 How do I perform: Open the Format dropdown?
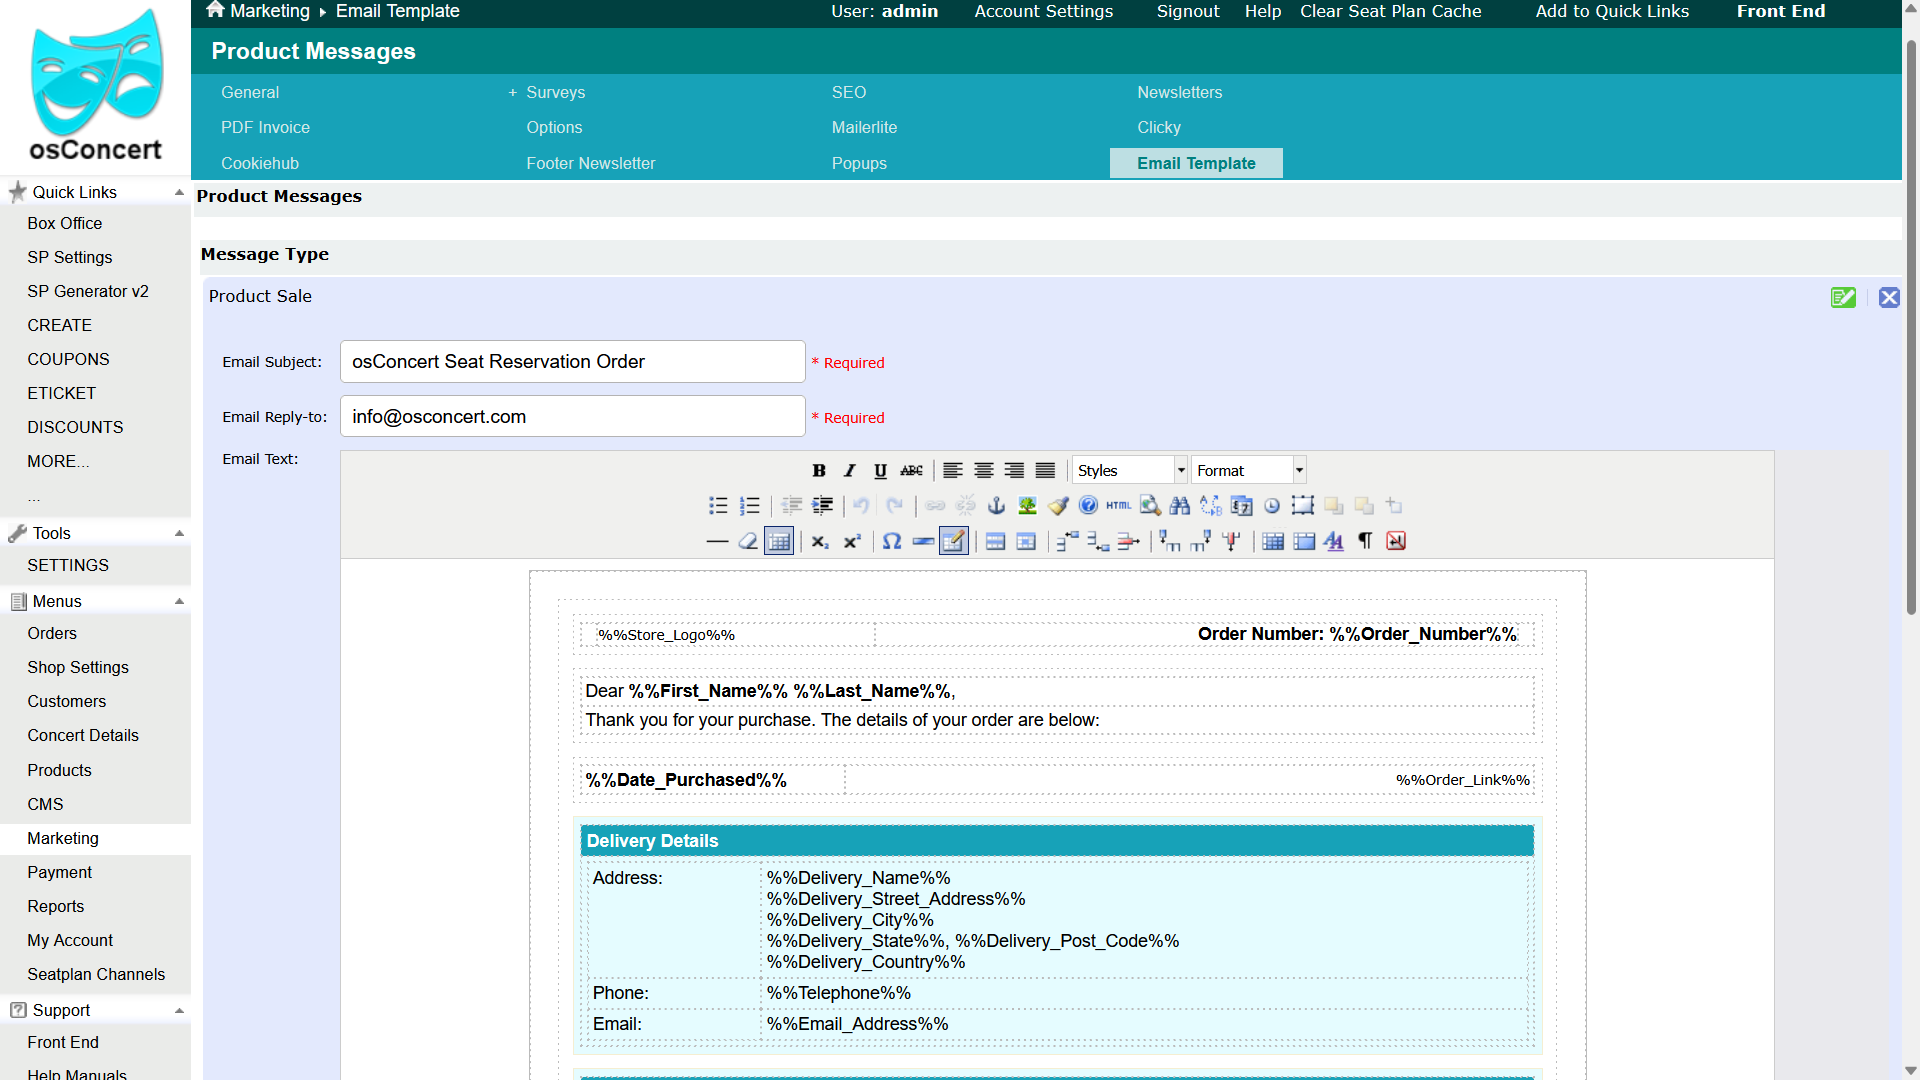point(1249,470)
